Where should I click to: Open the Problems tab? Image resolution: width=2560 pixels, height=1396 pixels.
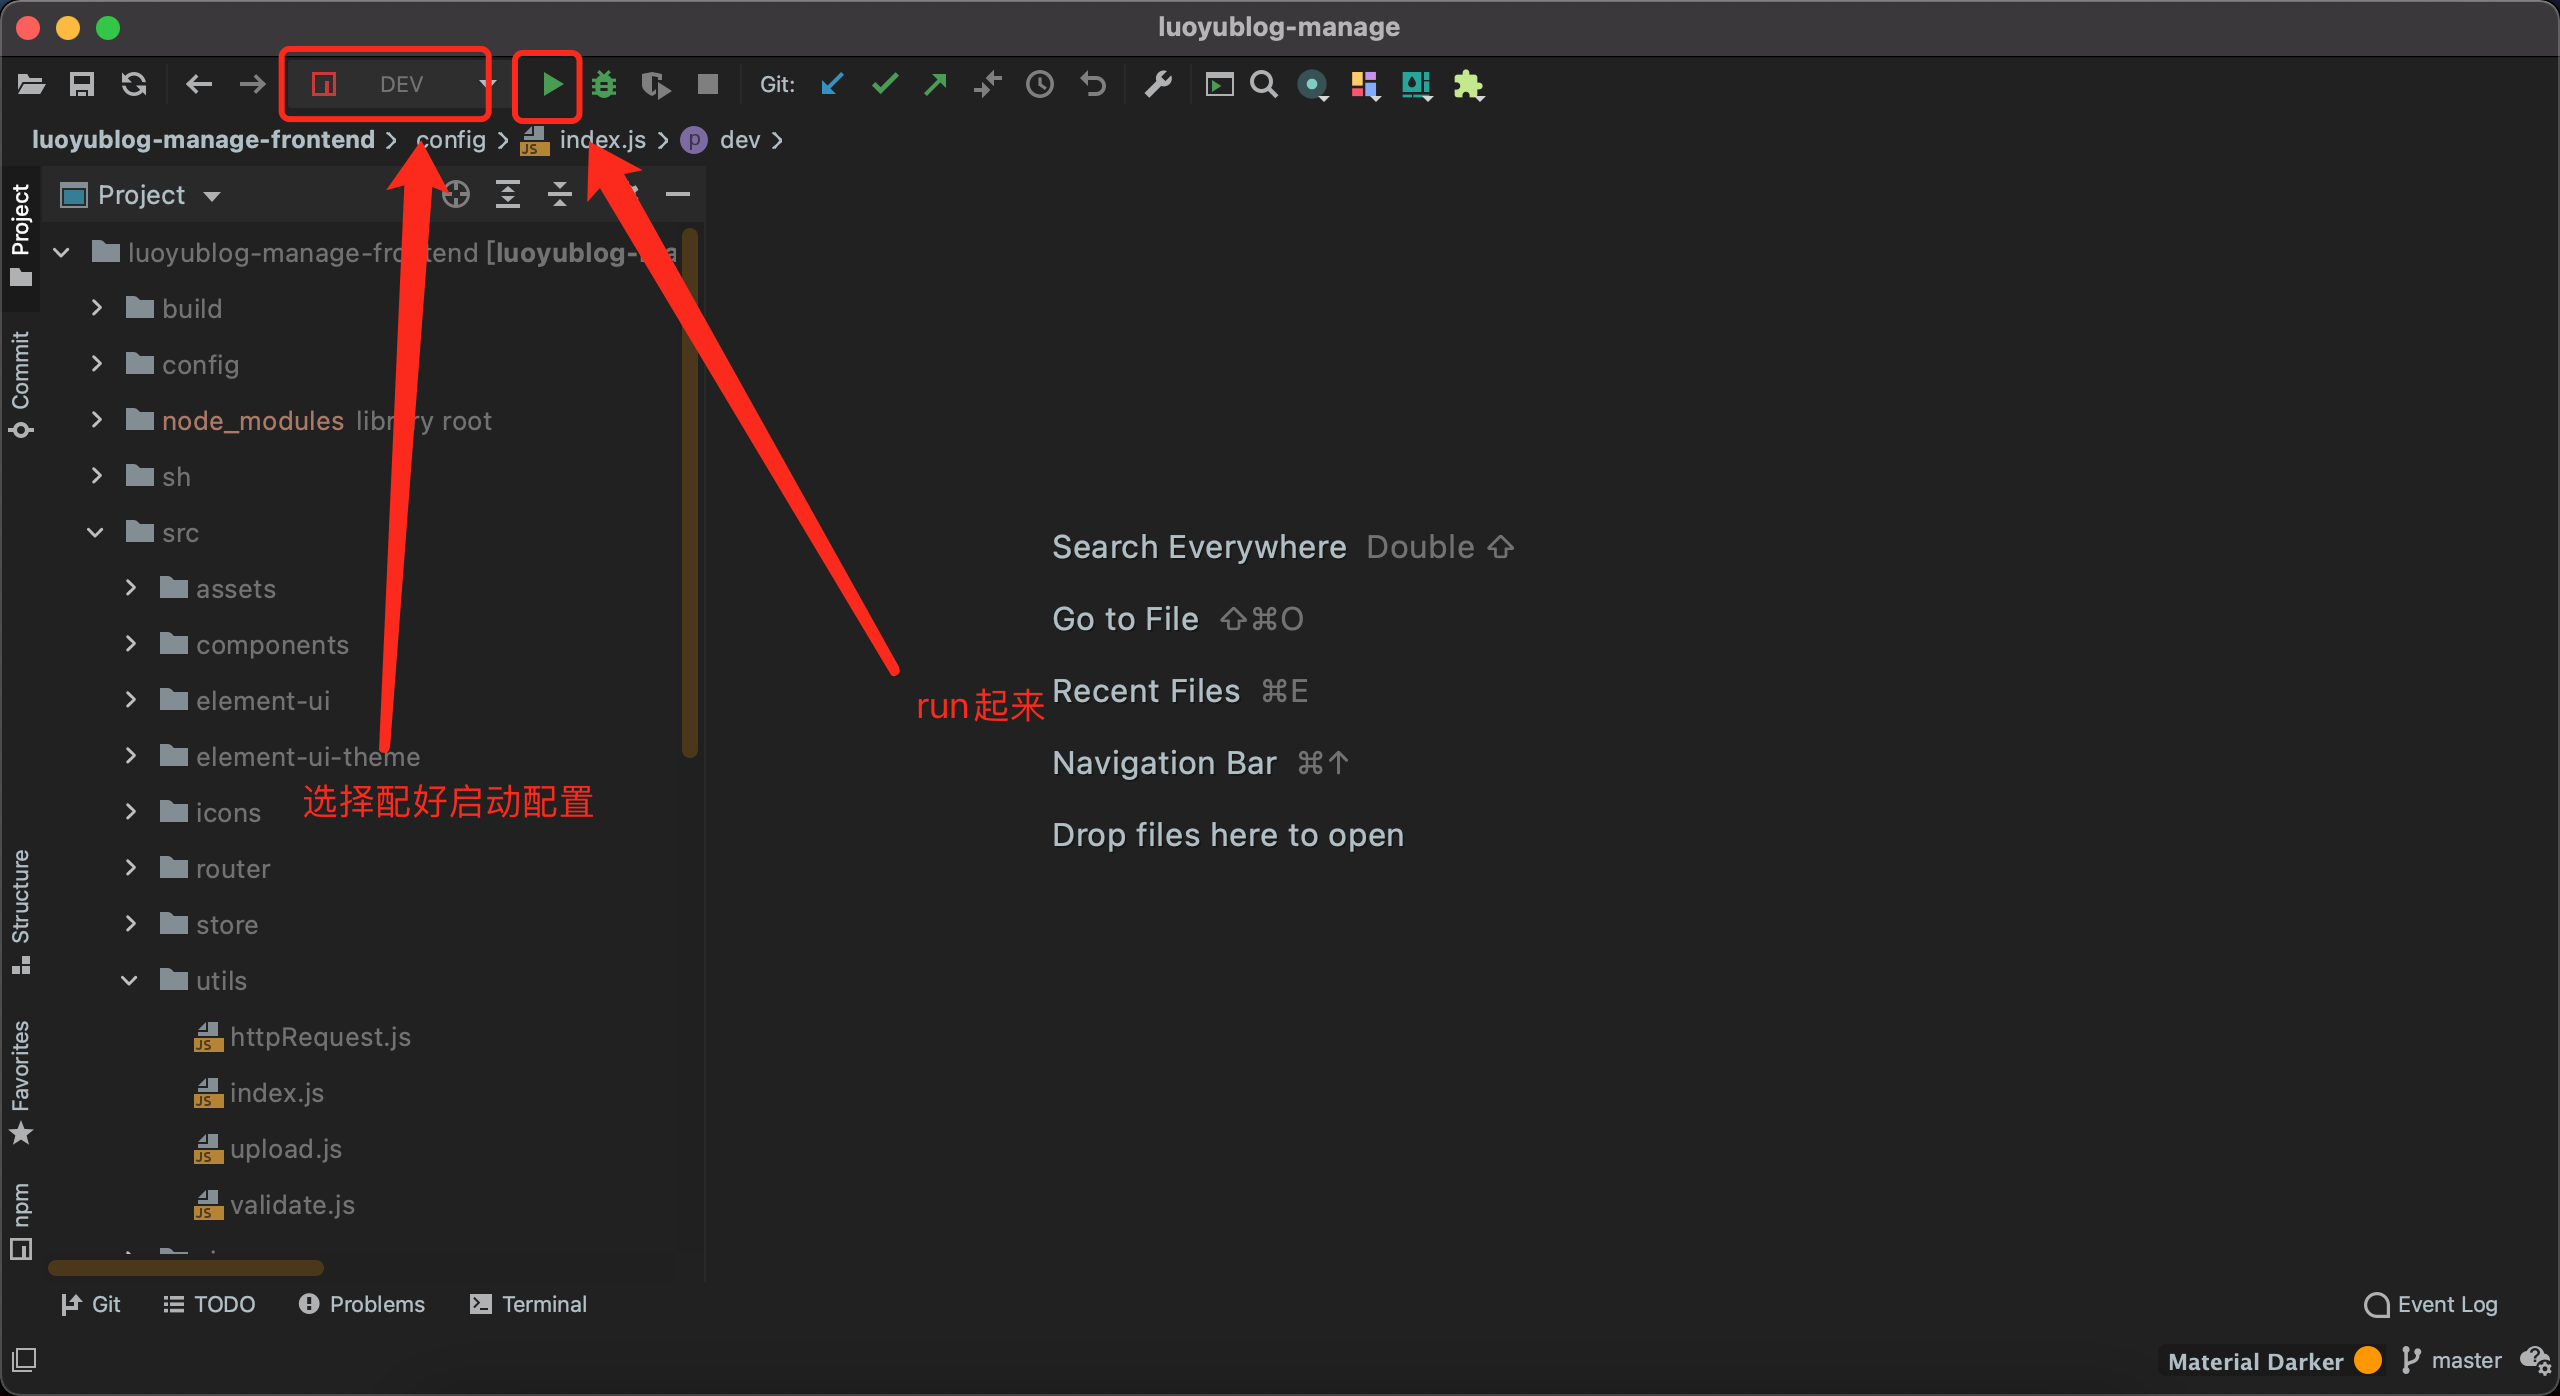click(x=362, y=1304)
